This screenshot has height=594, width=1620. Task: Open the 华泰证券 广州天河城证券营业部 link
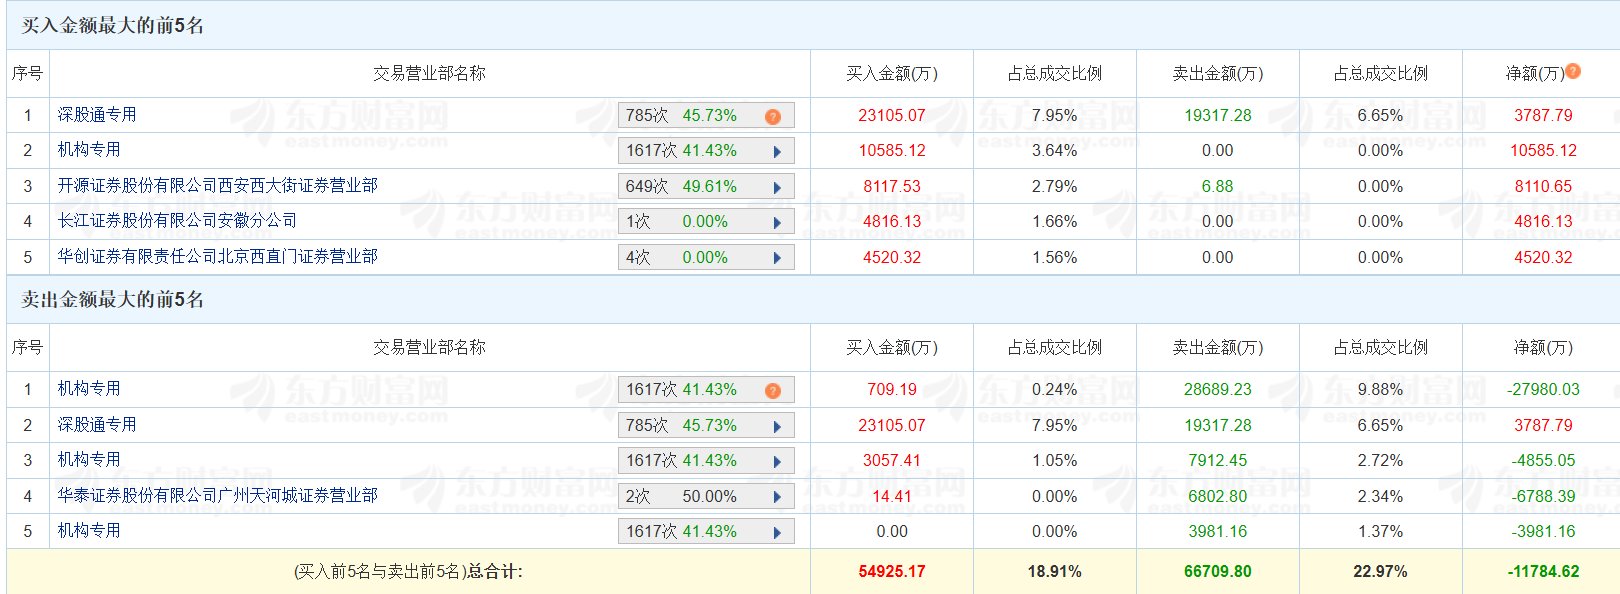click(x=217, y=496)
